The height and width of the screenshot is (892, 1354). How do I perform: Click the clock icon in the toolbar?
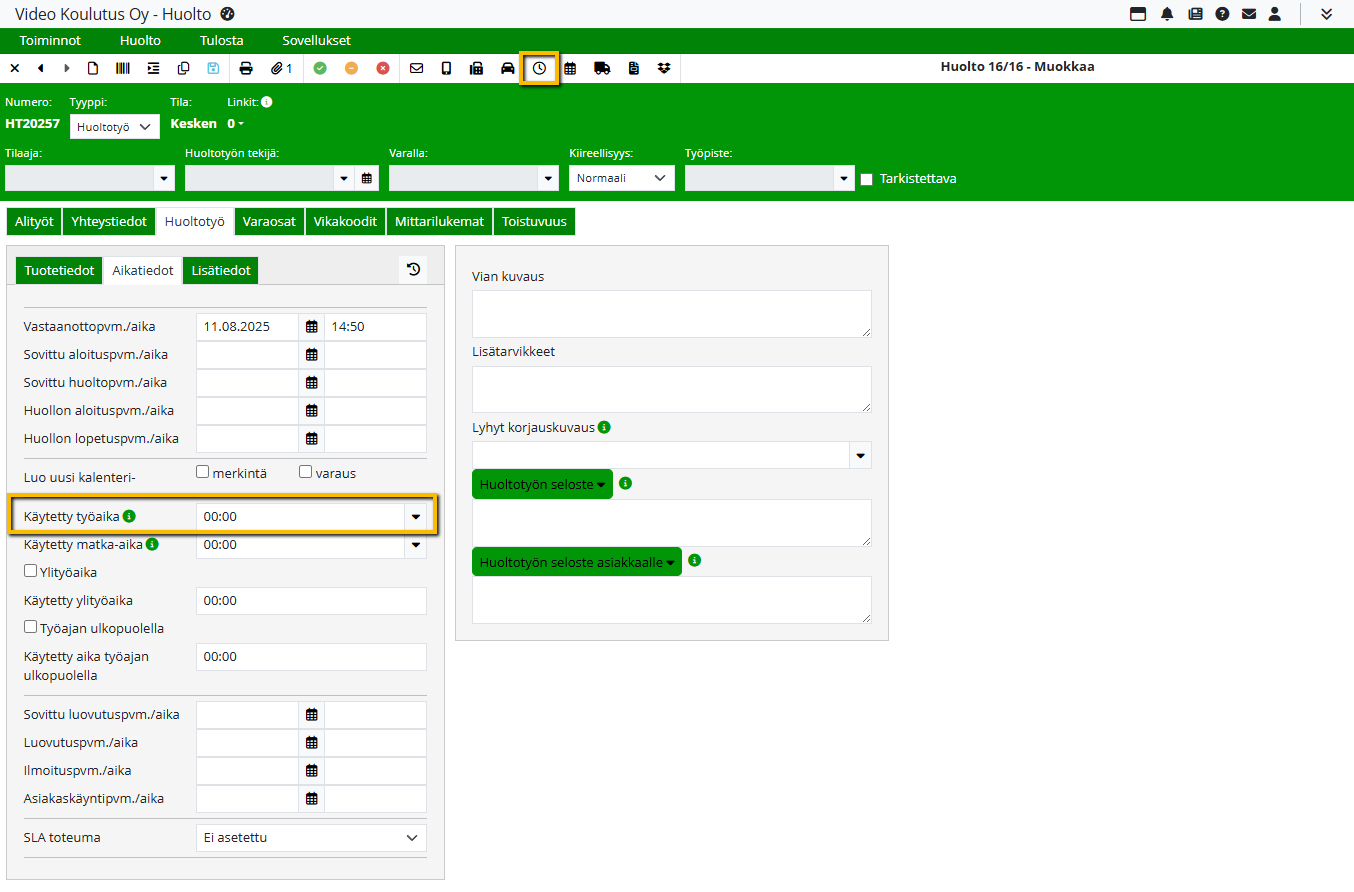539,68
